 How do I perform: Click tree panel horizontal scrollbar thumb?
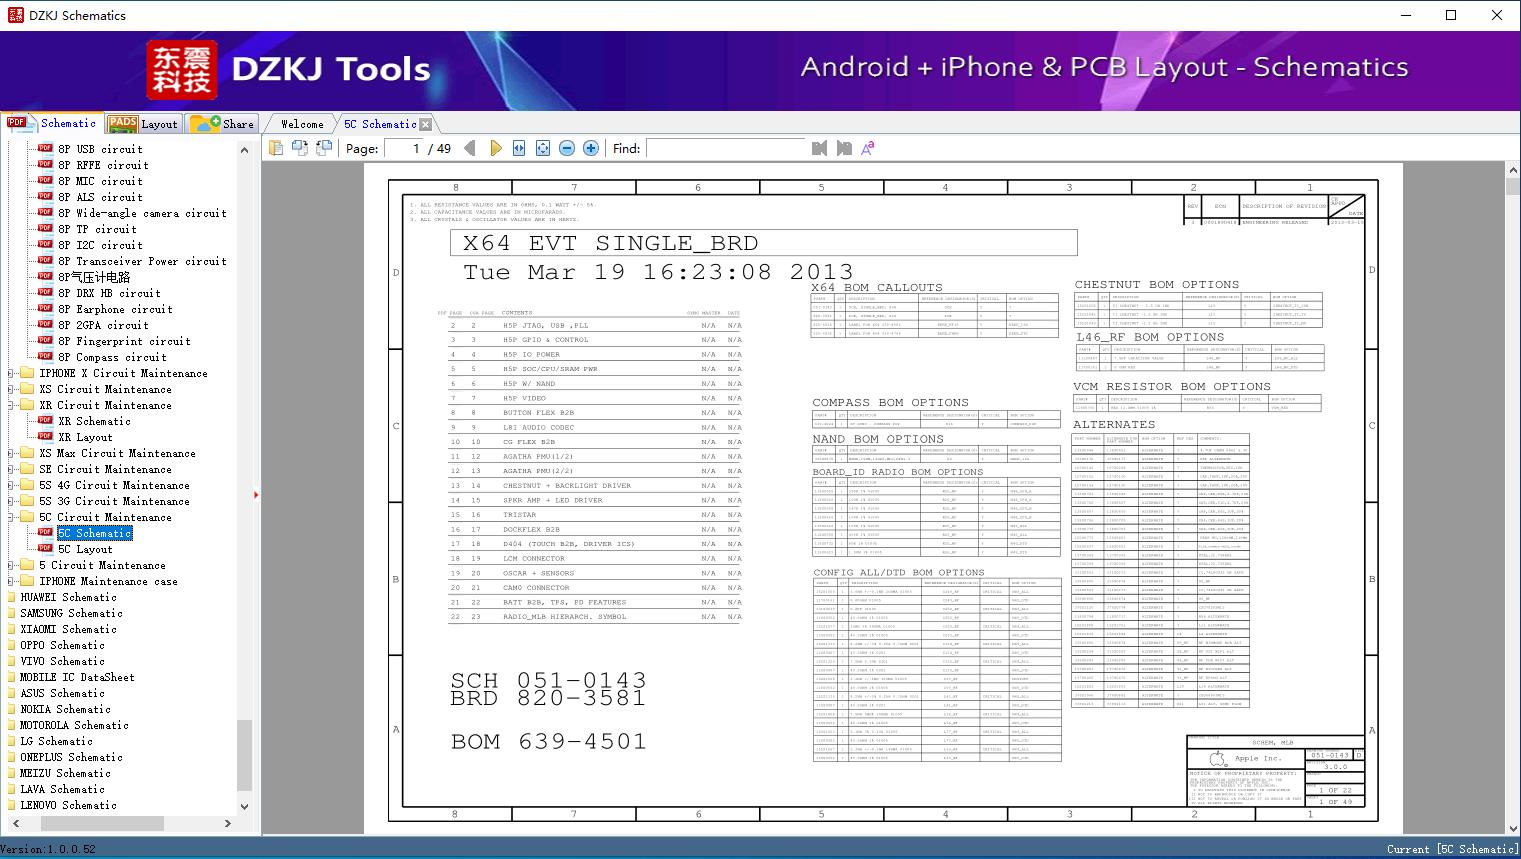[102, 823]
